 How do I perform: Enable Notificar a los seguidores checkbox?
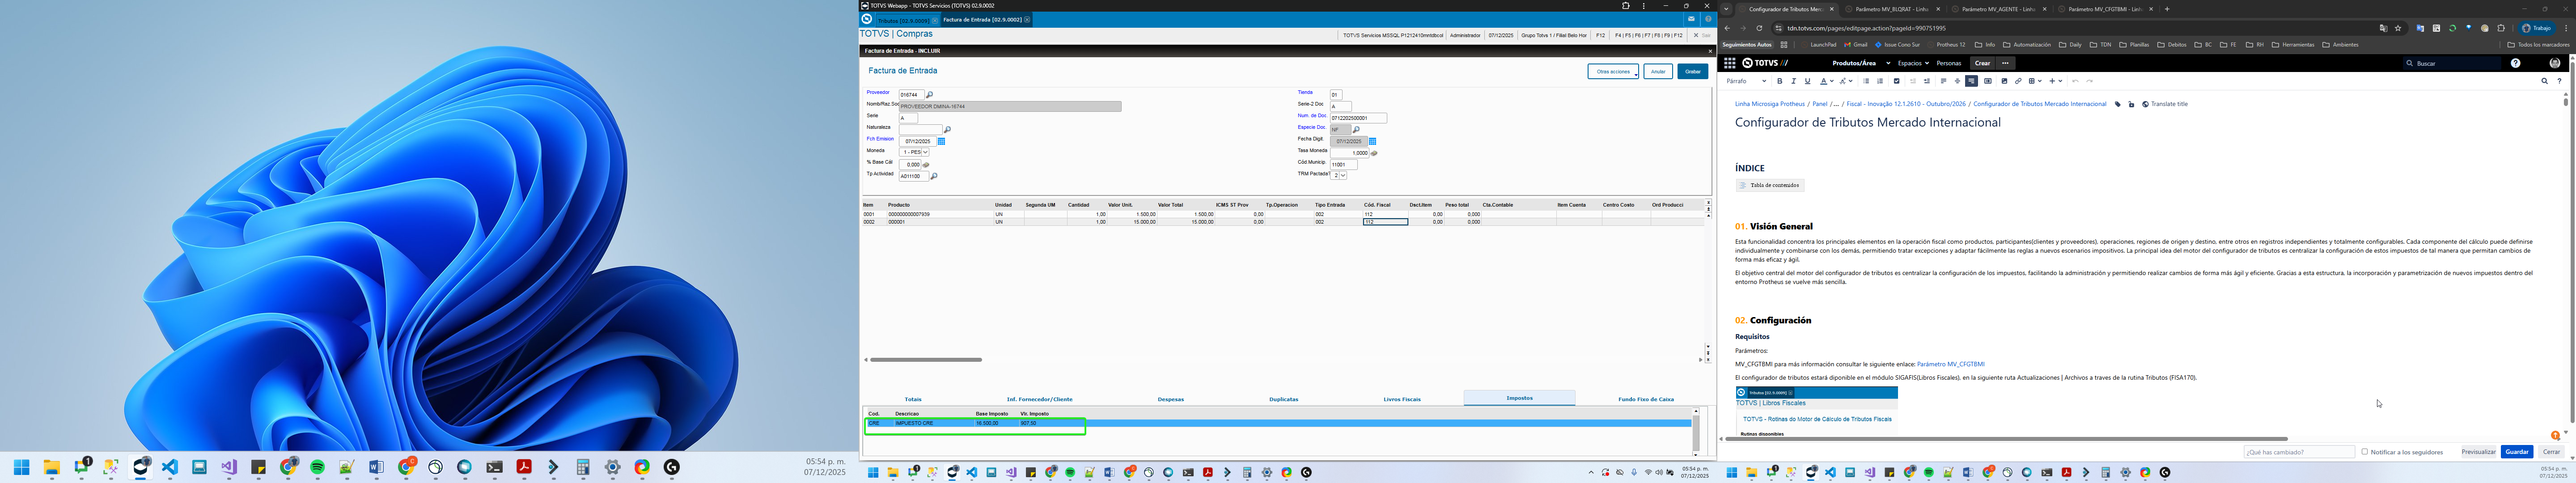click(2365, 452)
